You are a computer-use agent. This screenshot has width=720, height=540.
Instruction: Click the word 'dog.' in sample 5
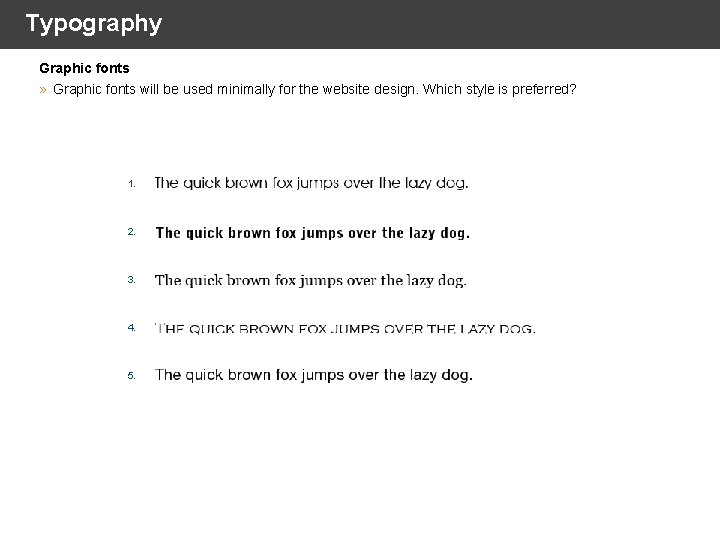click(457, 376)
